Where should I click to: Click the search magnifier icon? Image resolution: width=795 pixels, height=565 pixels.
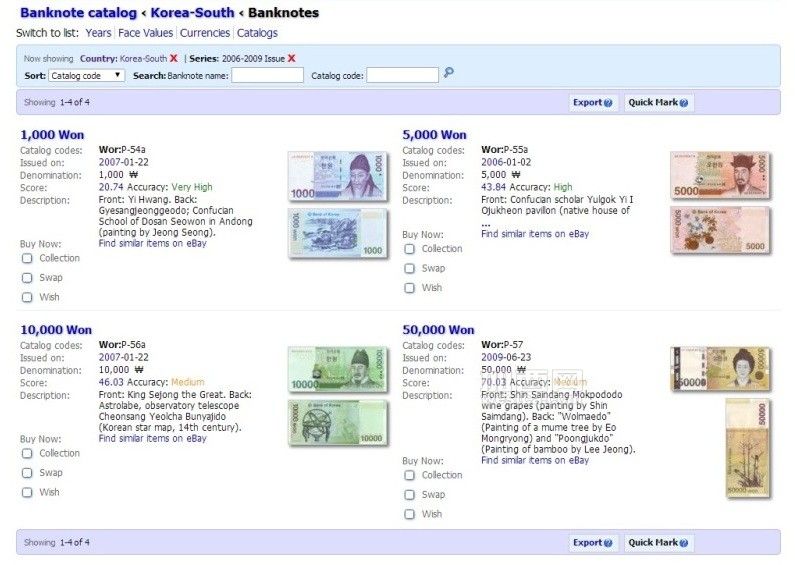click(x=449, y=73)
